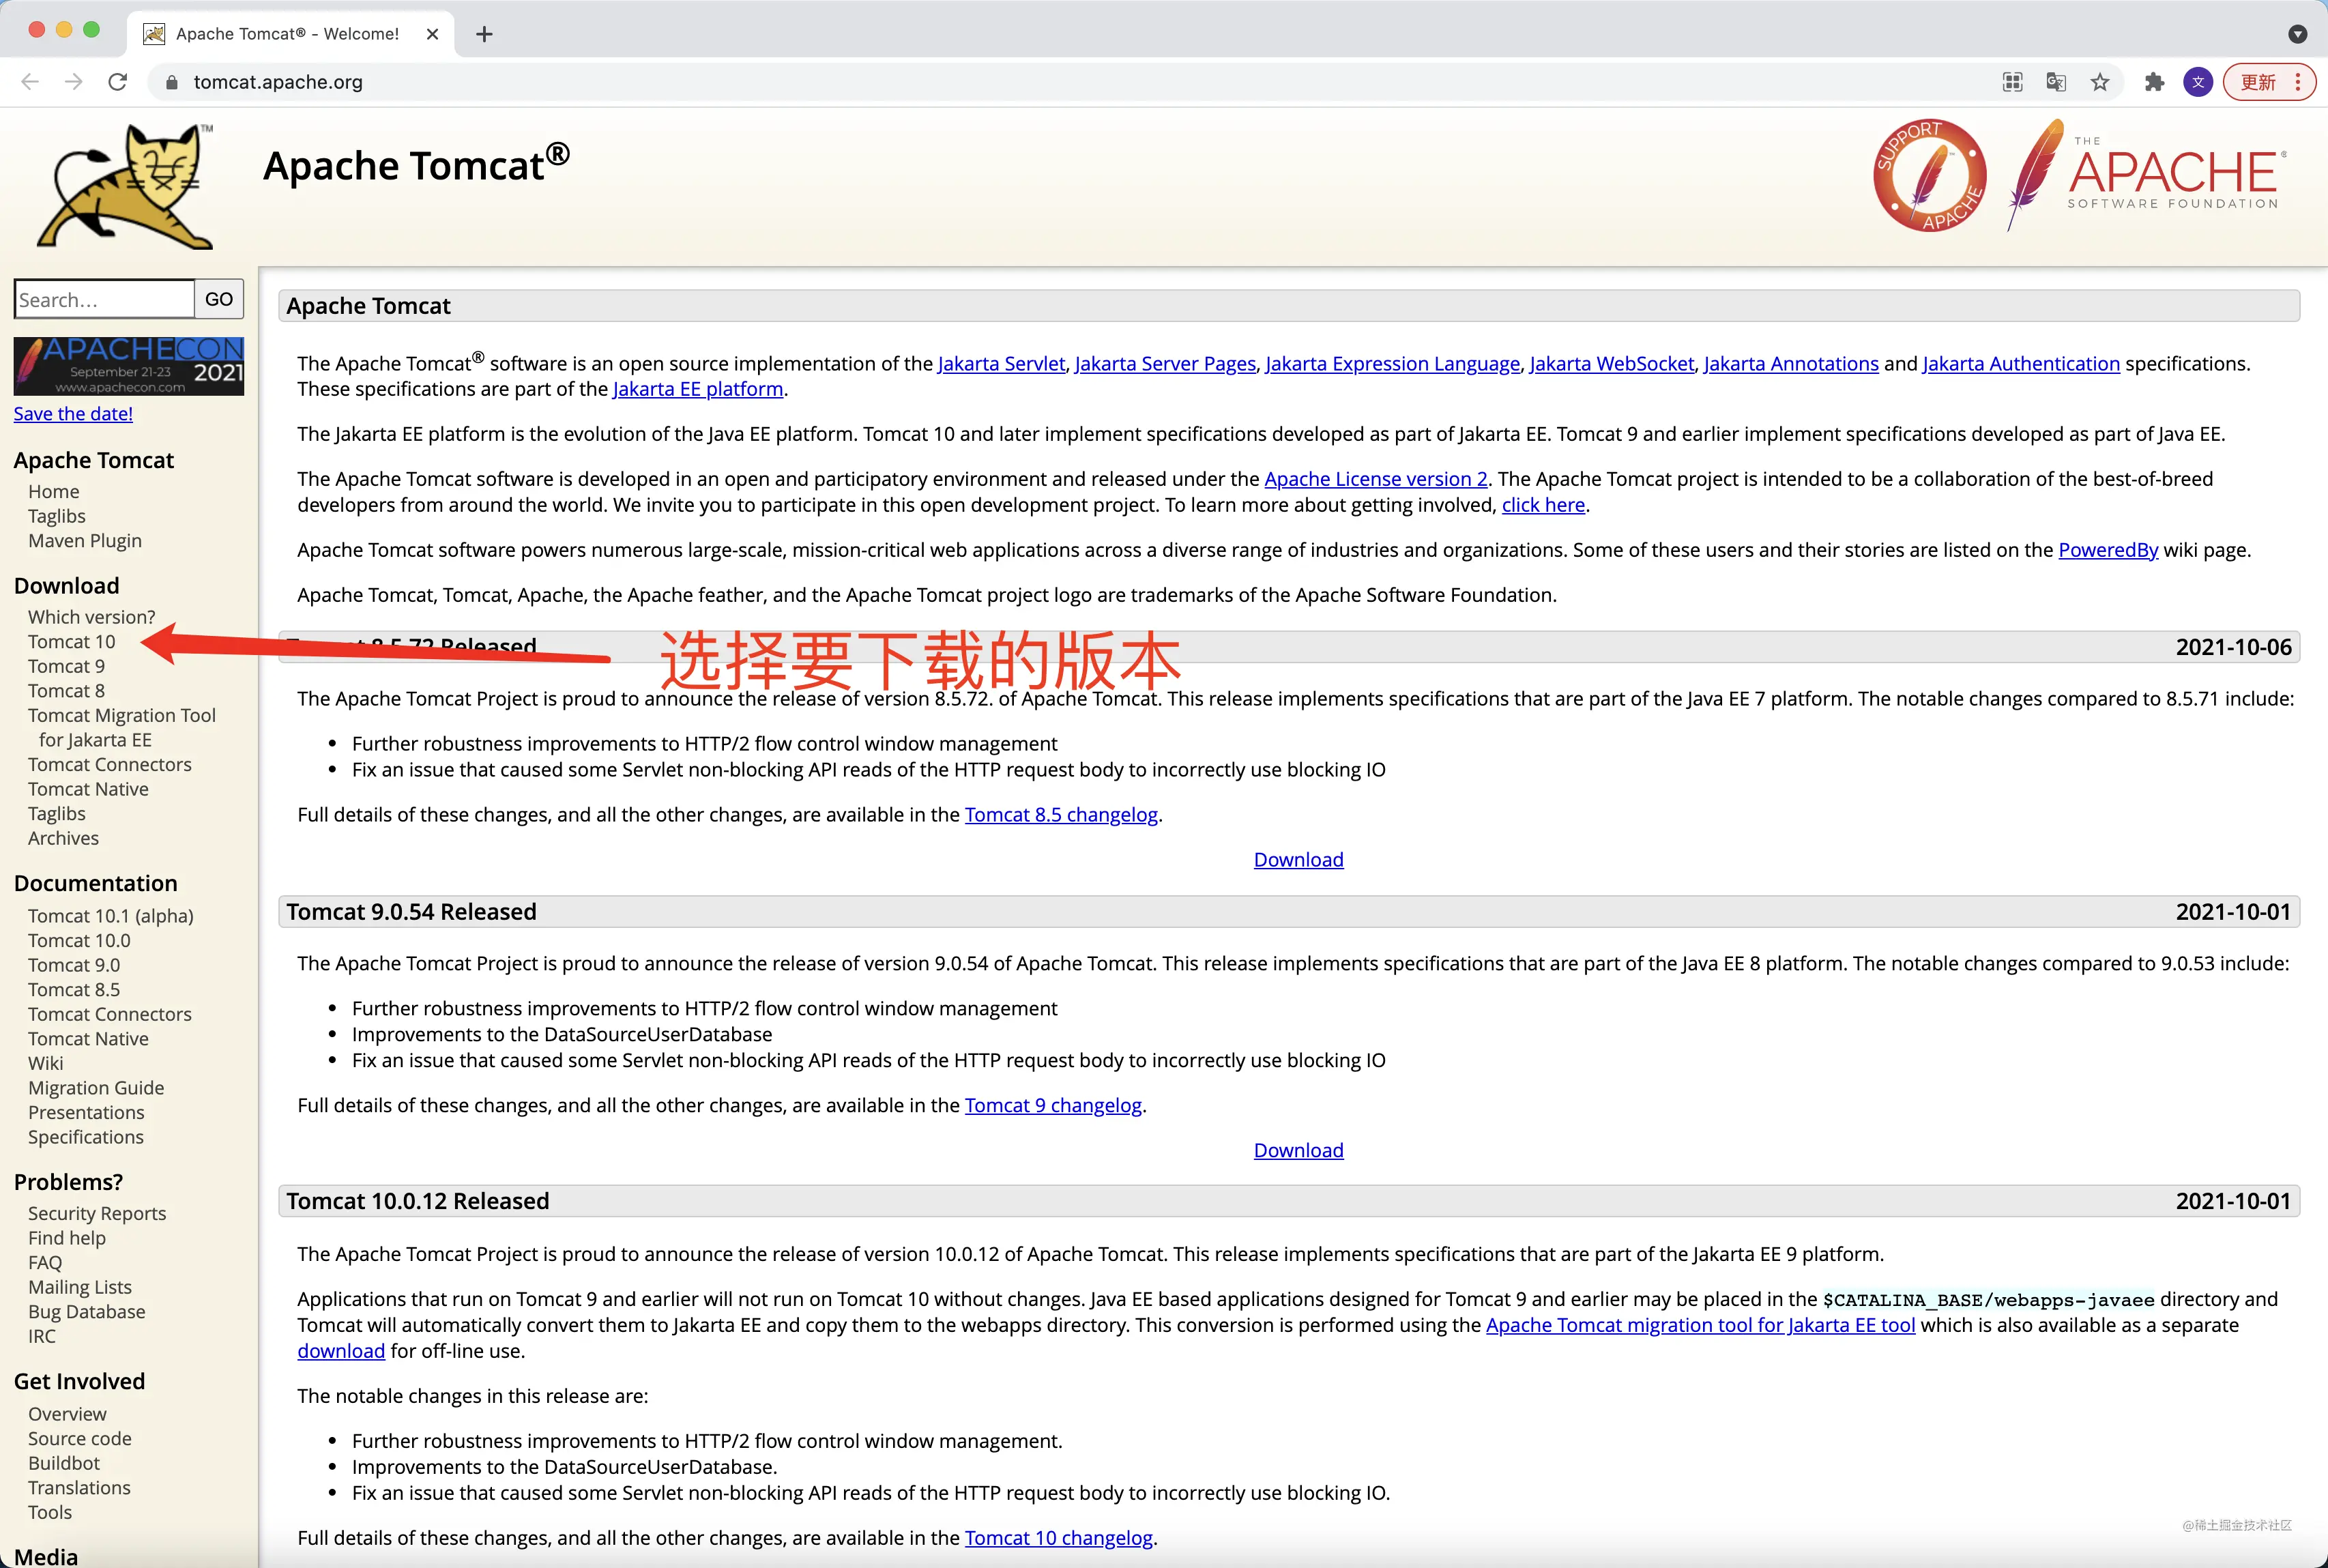Select the Apache Tomcat Welcome tab
This screenshot has width=2328, height=1568.
pyautogui.click(x=290, y=34)
